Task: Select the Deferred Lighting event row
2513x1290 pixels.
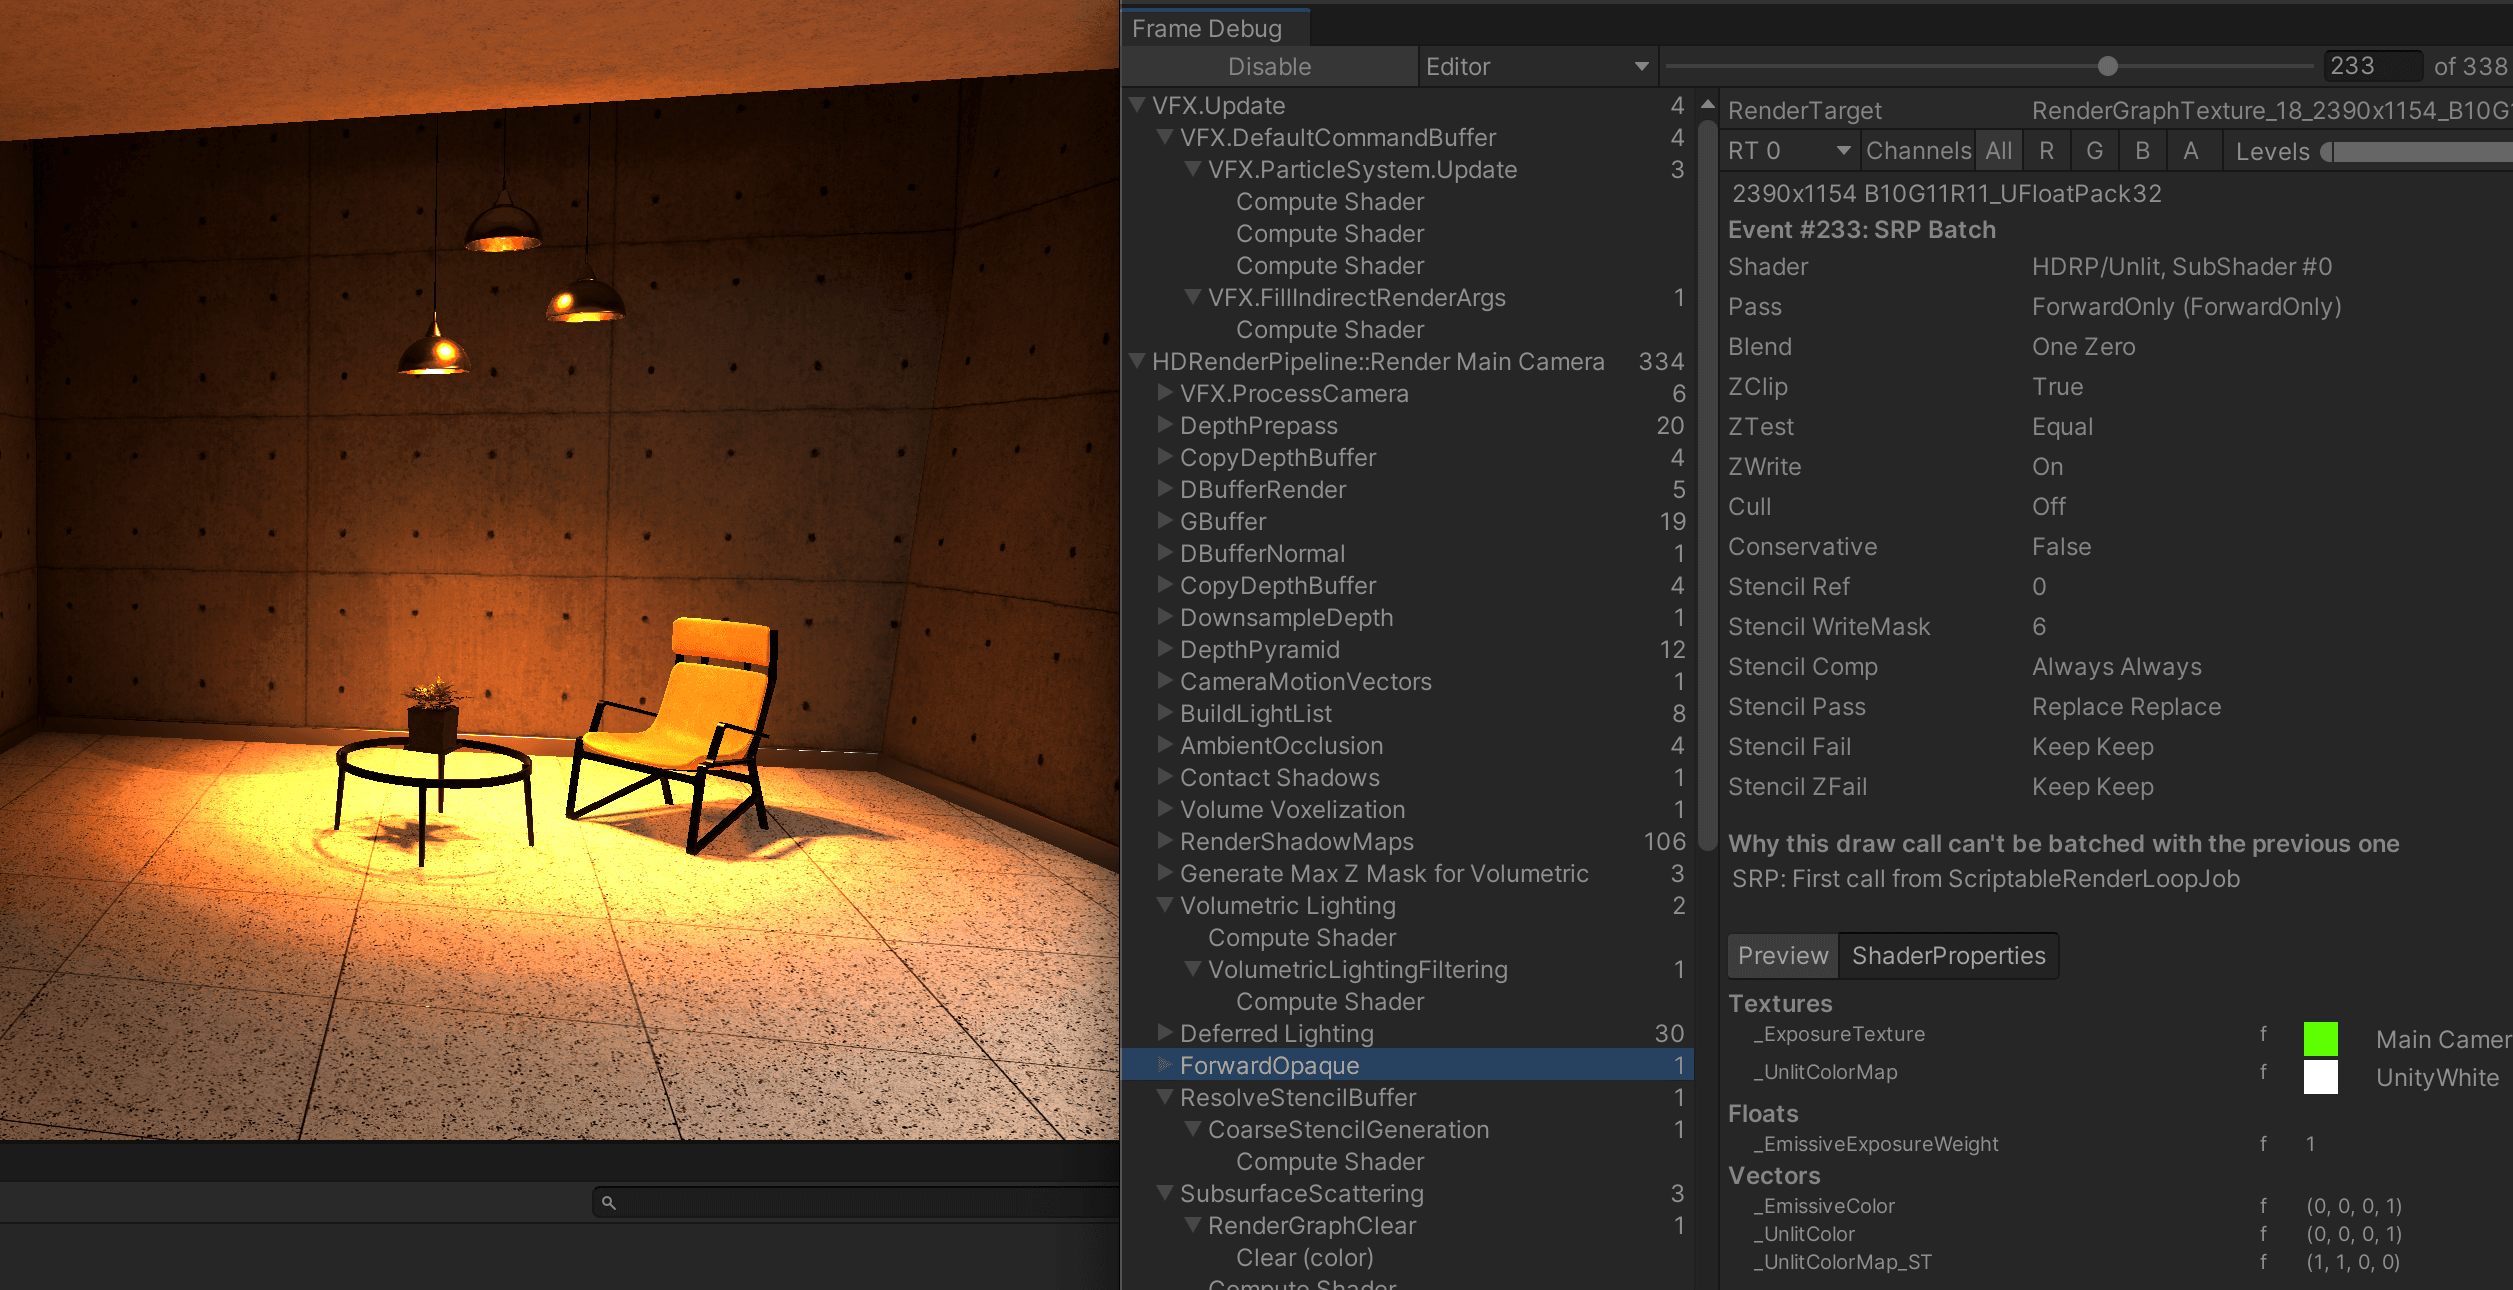Action: (1276, 1033)
